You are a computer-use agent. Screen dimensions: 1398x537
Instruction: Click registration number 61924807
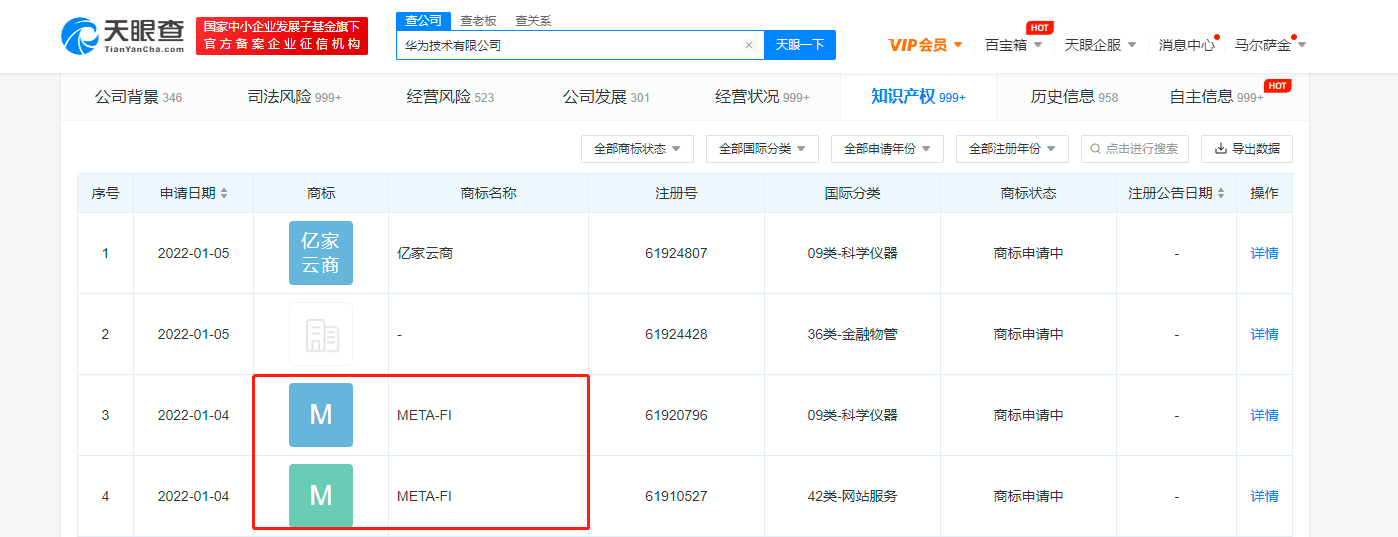[676, 253]
